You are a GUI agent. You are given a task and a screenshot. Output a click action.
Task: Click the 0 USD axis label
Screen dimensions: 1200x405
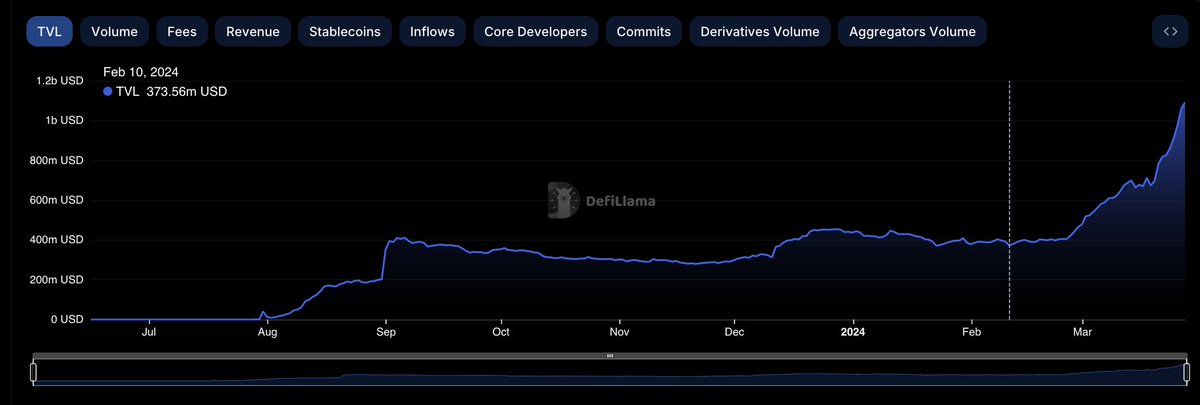66,319
